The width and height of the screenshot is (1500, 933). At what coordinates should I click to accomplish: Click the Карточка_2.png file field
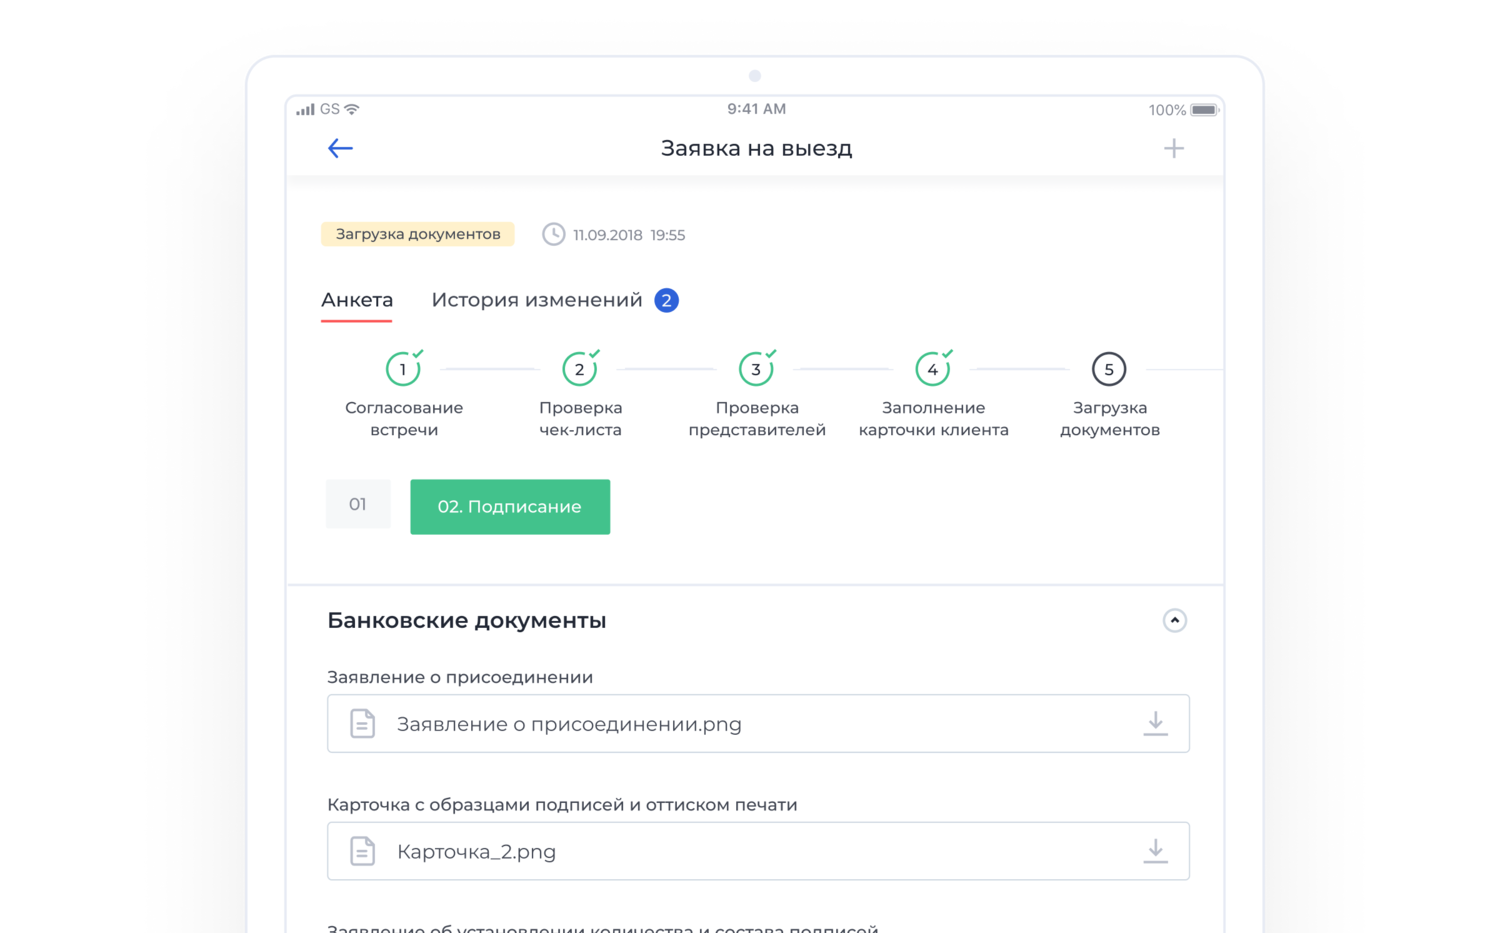758,851
